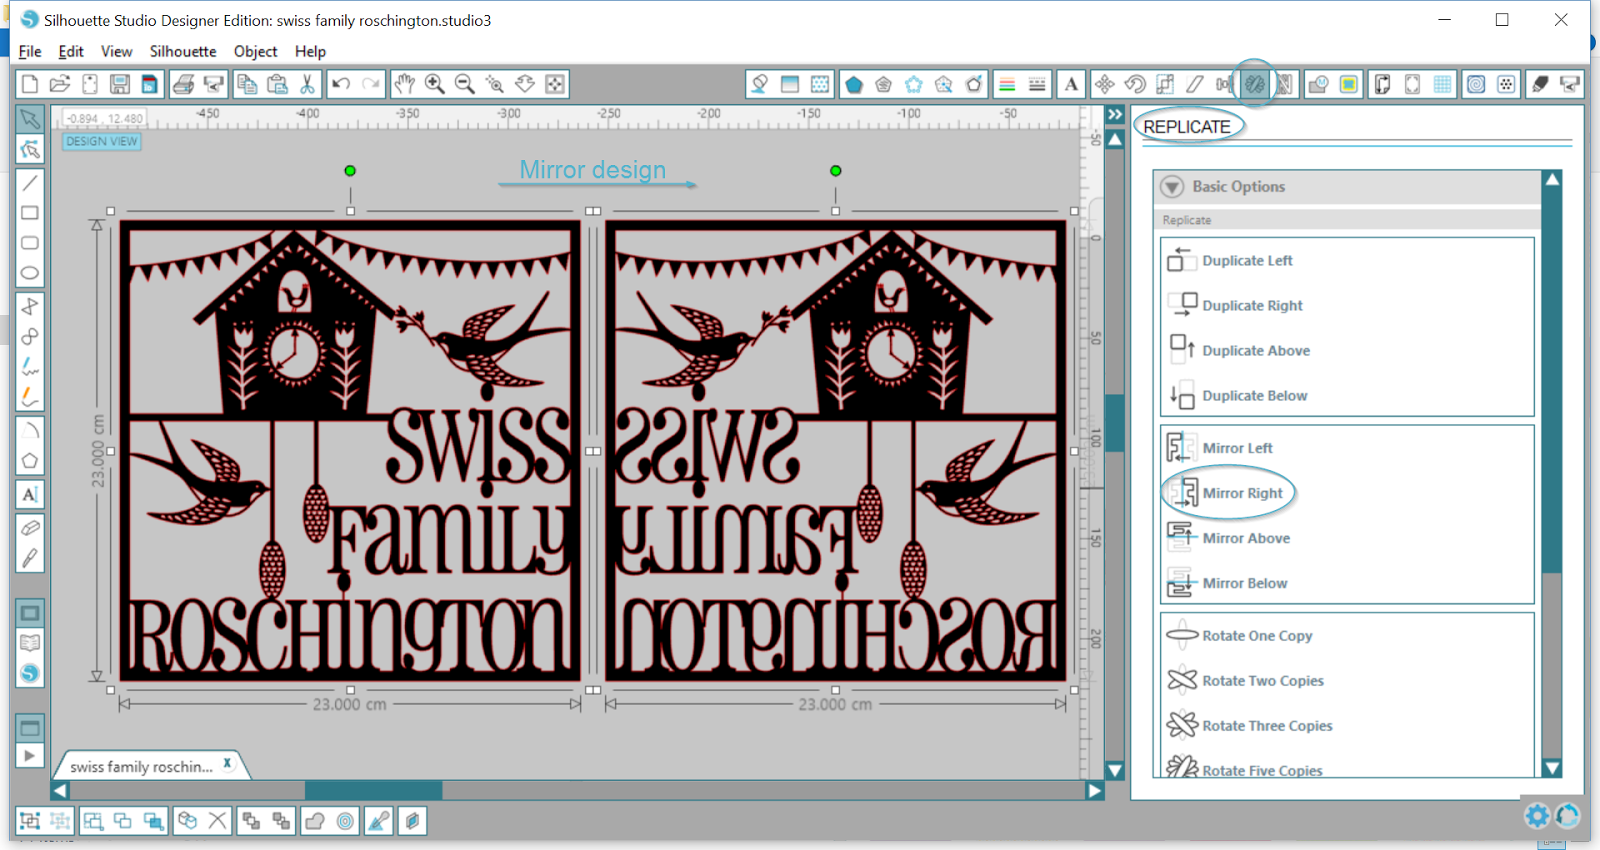Click the Replicate panel scroll down arrow
The image size is (1600, 850).
[x=1552, y=768]
